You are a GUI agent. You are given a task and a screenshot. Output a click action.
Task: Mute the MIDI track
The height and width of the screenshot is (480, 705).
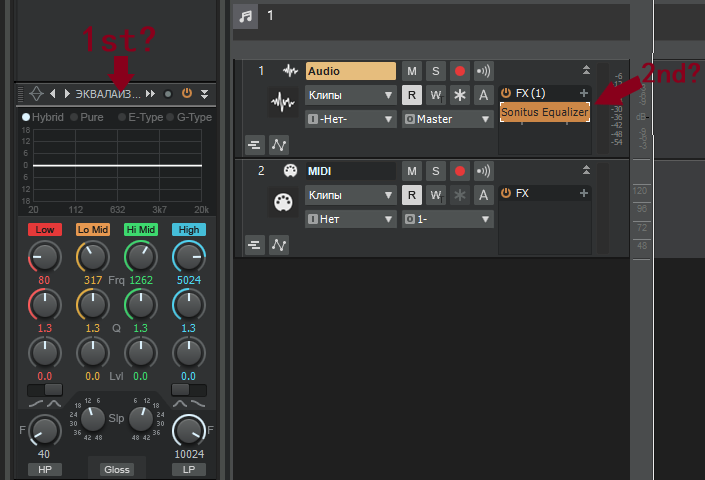pyautogui.click(x=412, y=171)
